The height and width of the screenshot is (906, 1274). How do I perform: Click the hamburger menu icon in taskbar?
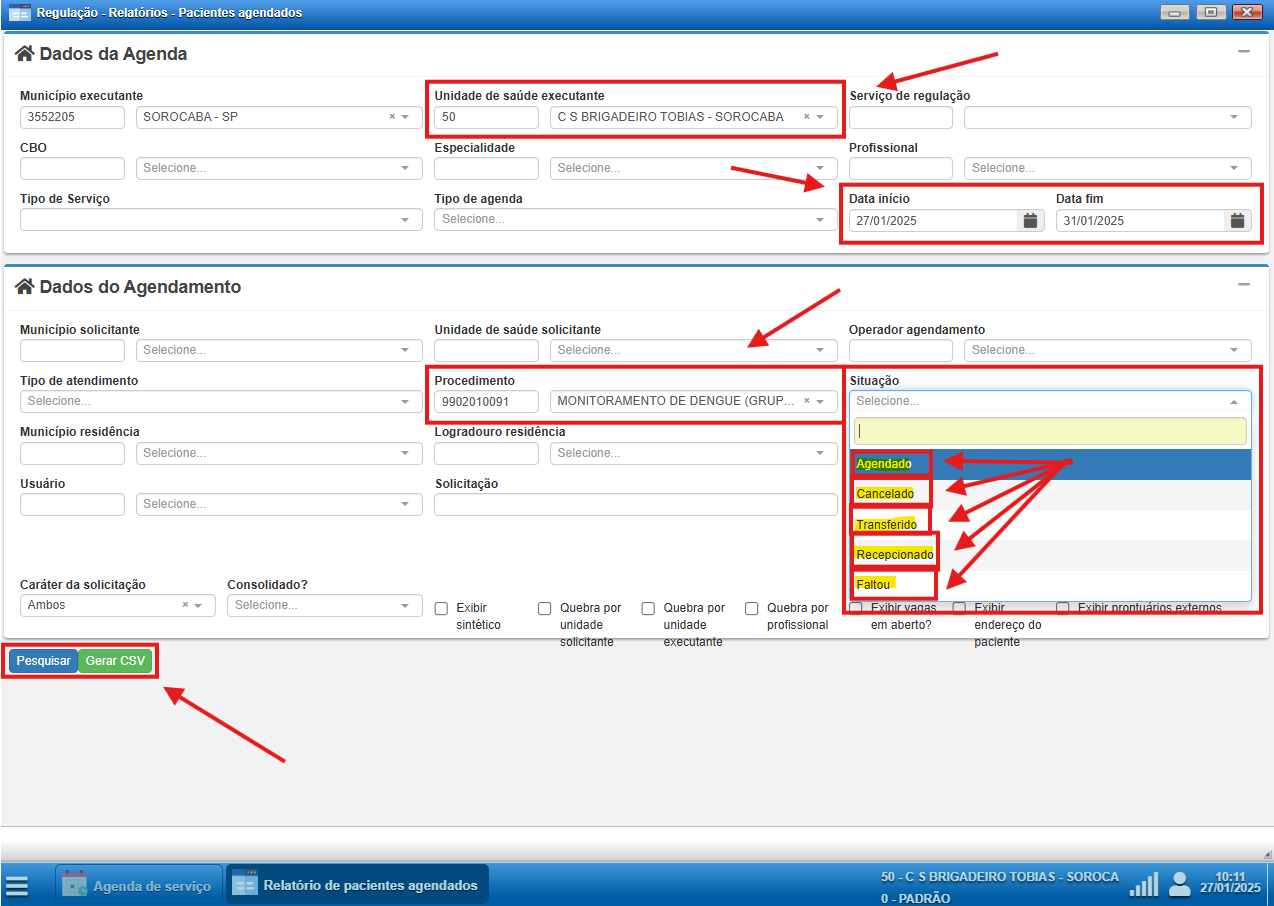tap(17, 886)
